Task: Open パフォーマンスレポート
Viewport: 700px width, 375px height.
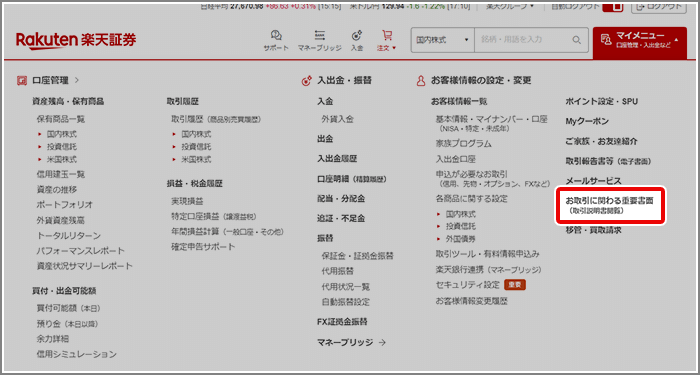Action: point(81,251)
